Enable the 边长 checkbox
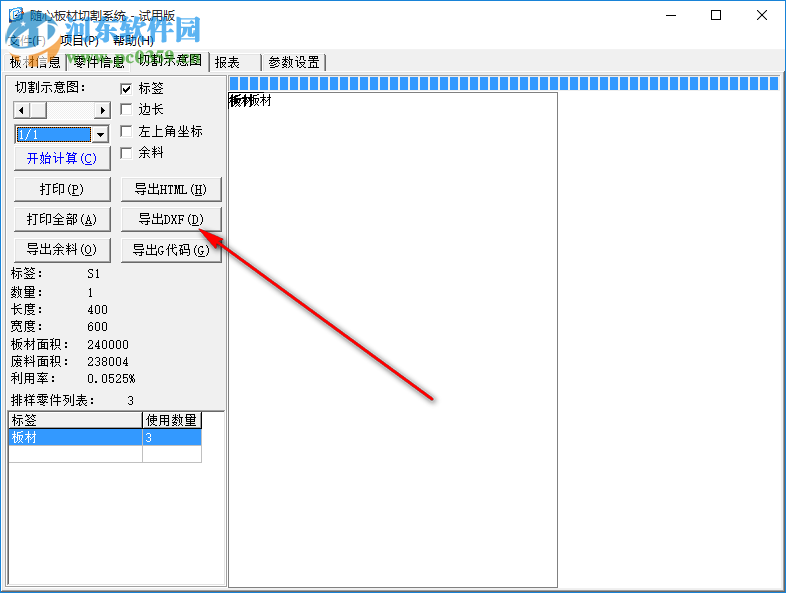 pos(126,109)
